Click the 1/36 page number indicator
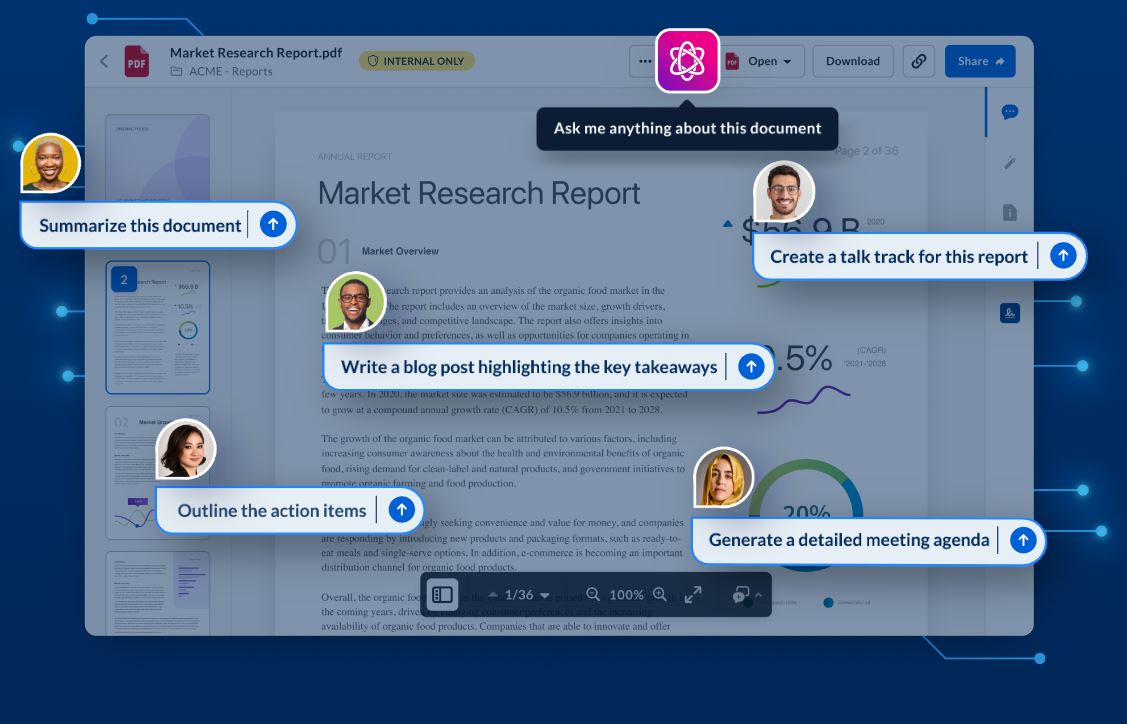Image resolution: width=1127 pixels, height=724 pixels. pos(519,595)
